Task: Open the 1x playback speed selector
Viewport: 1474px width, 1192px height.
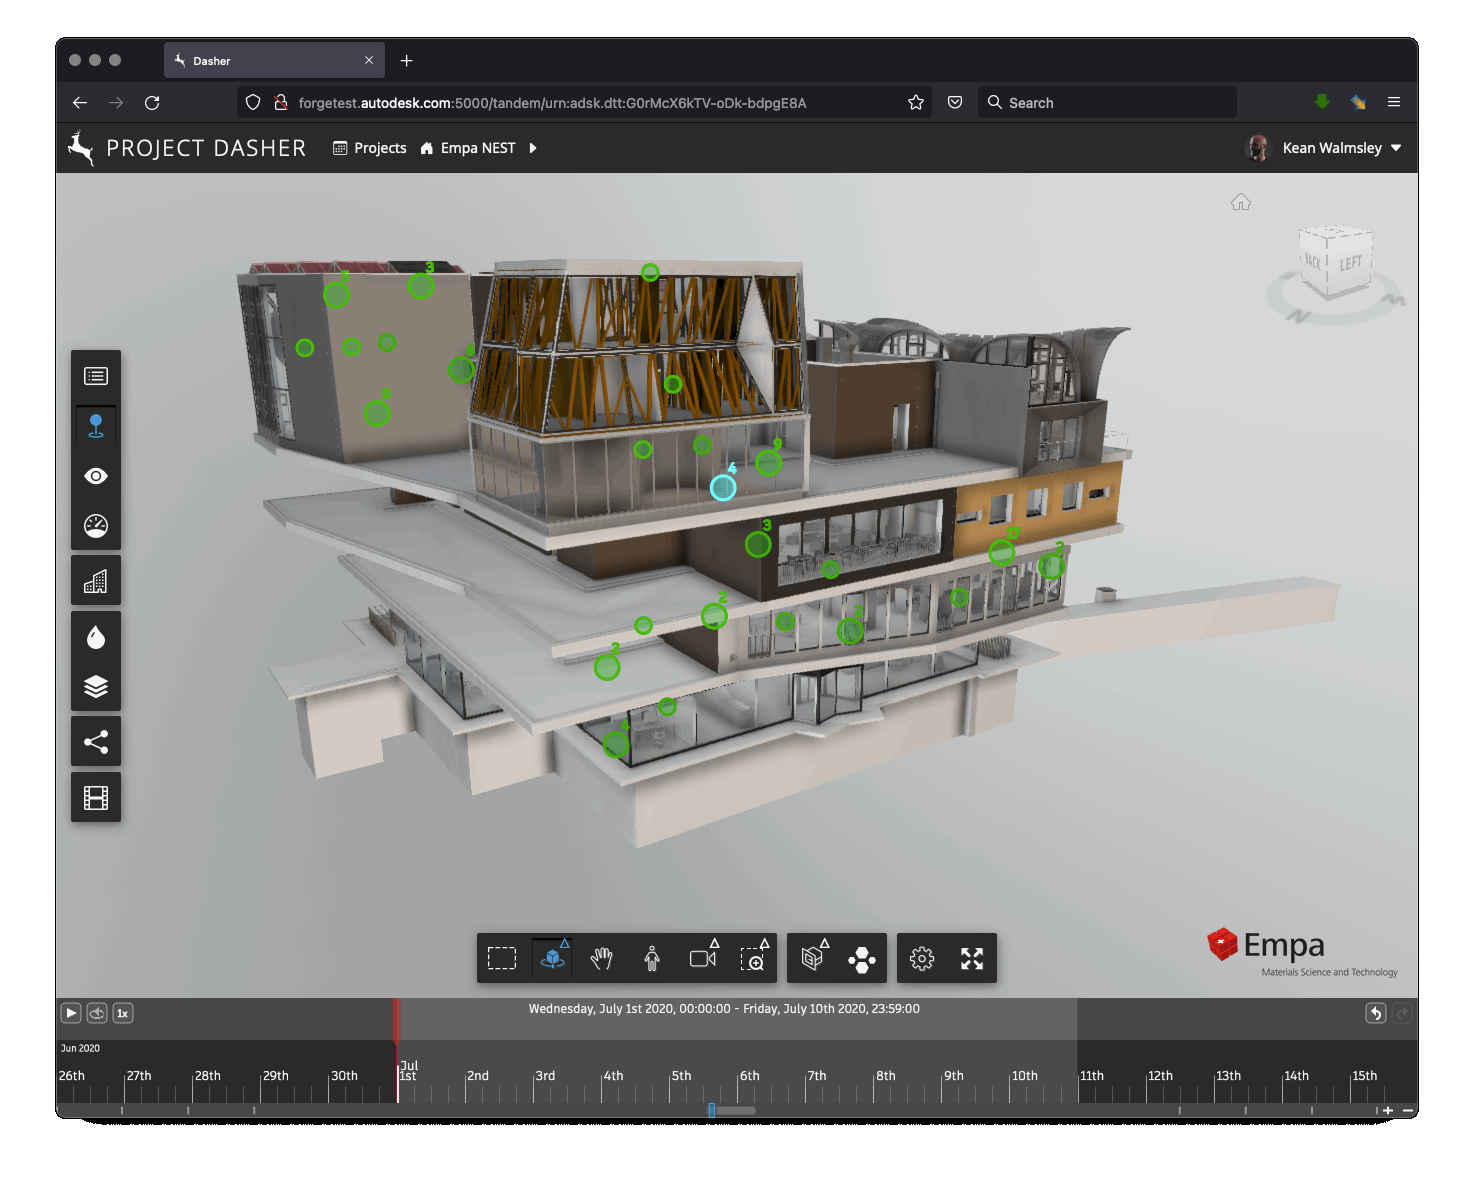Action: click(x=122, y=1013)
